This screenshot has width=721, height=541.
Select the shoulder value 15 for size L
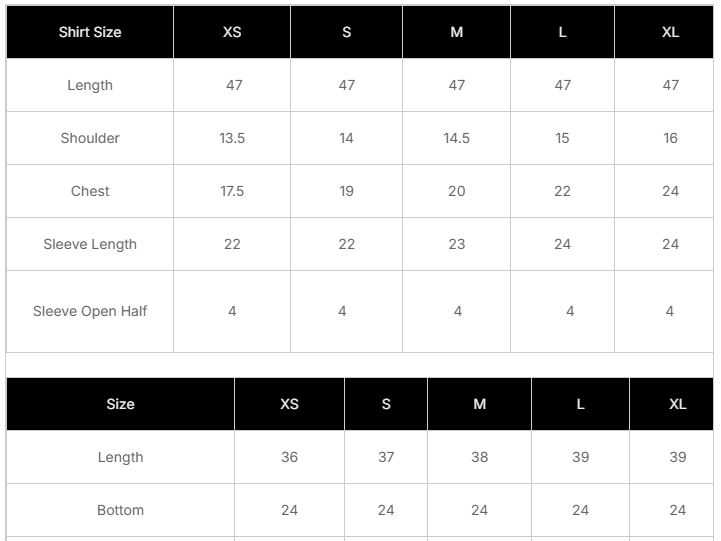coord(562,138)
